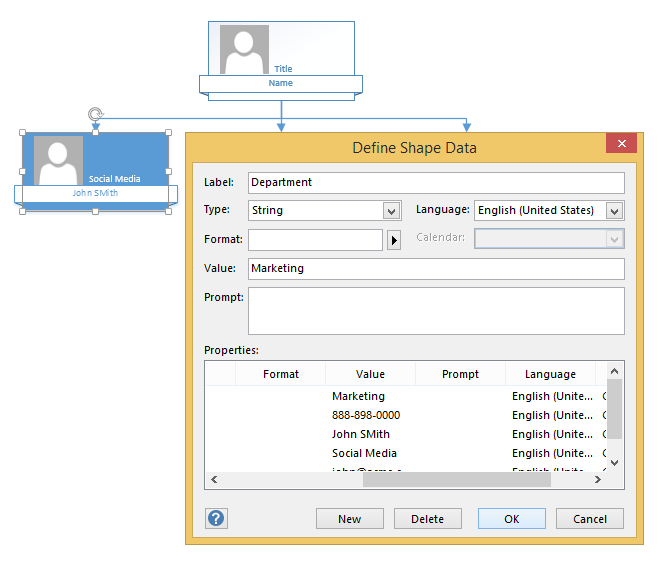Open the help icon in Define Shape Data
Screen dimensions: 659x565
tap(216, 518)
